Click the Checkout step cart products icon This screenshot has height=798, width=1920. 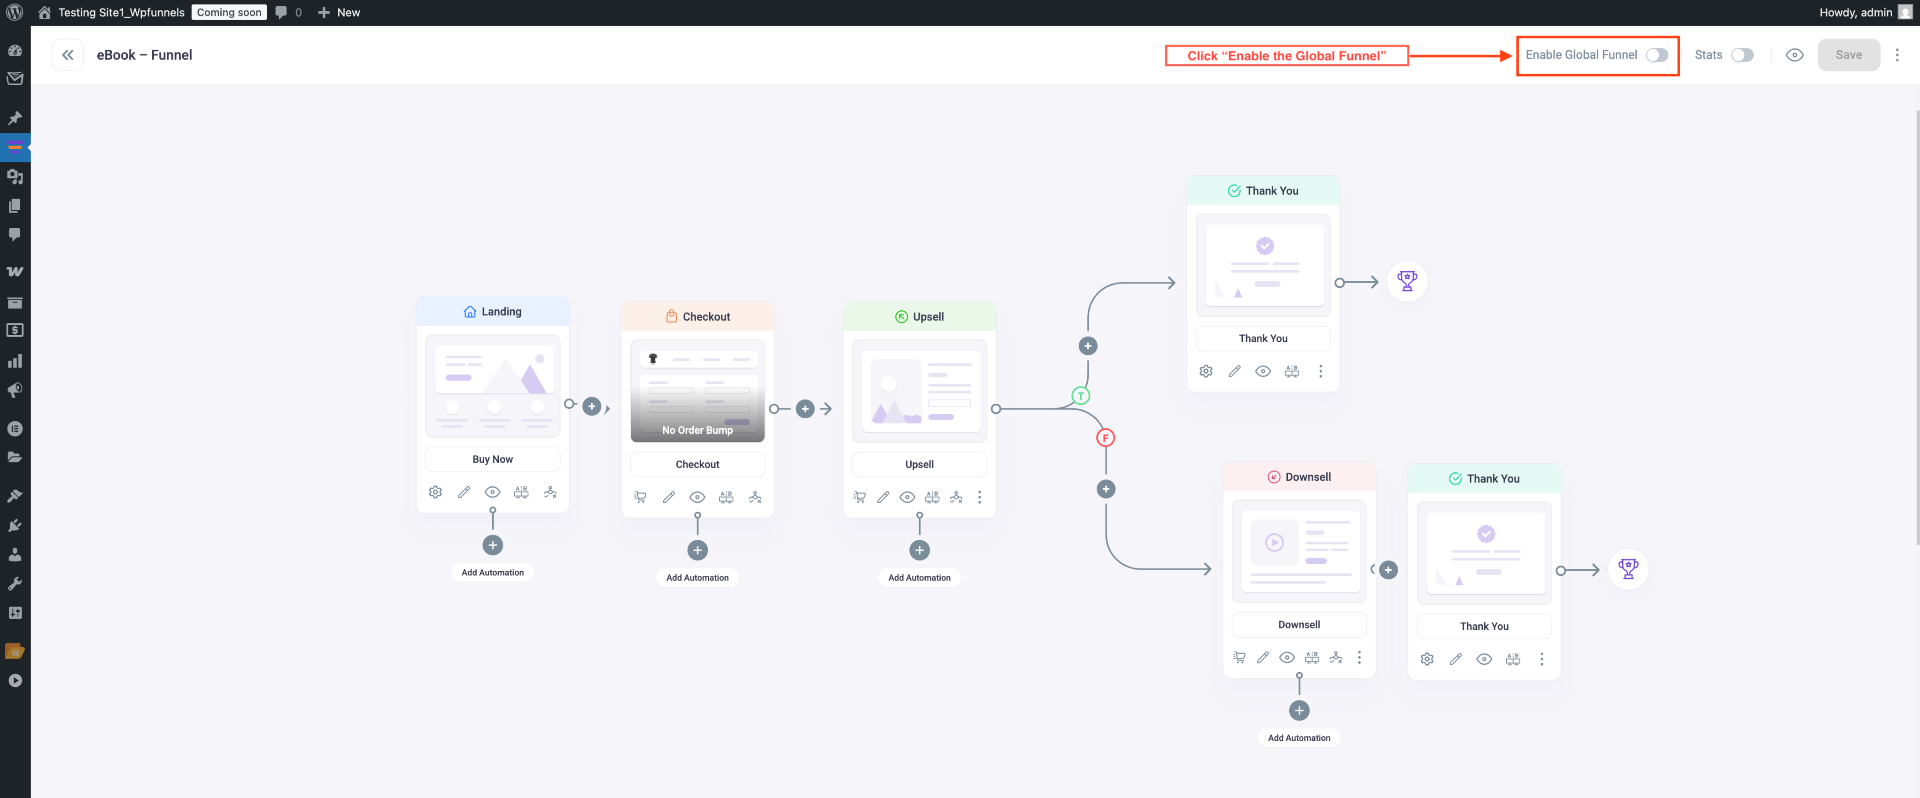click(640, 497)
